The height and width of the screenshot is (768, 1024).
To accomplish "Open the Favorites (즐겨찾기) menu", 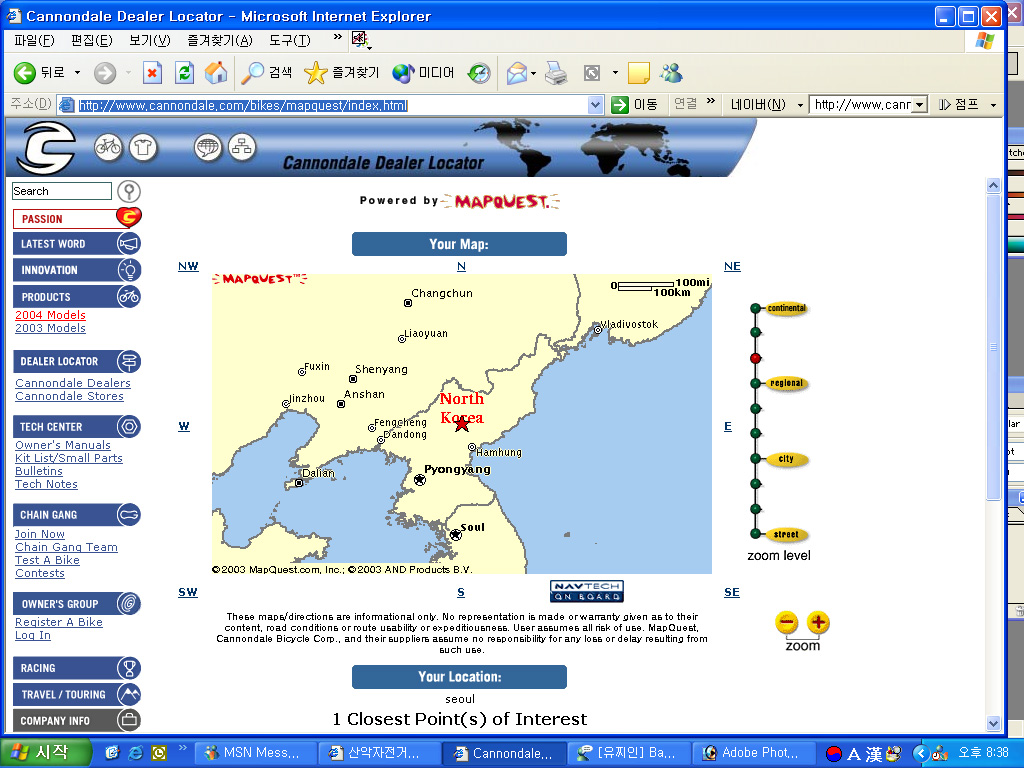I will click(219, 40).
